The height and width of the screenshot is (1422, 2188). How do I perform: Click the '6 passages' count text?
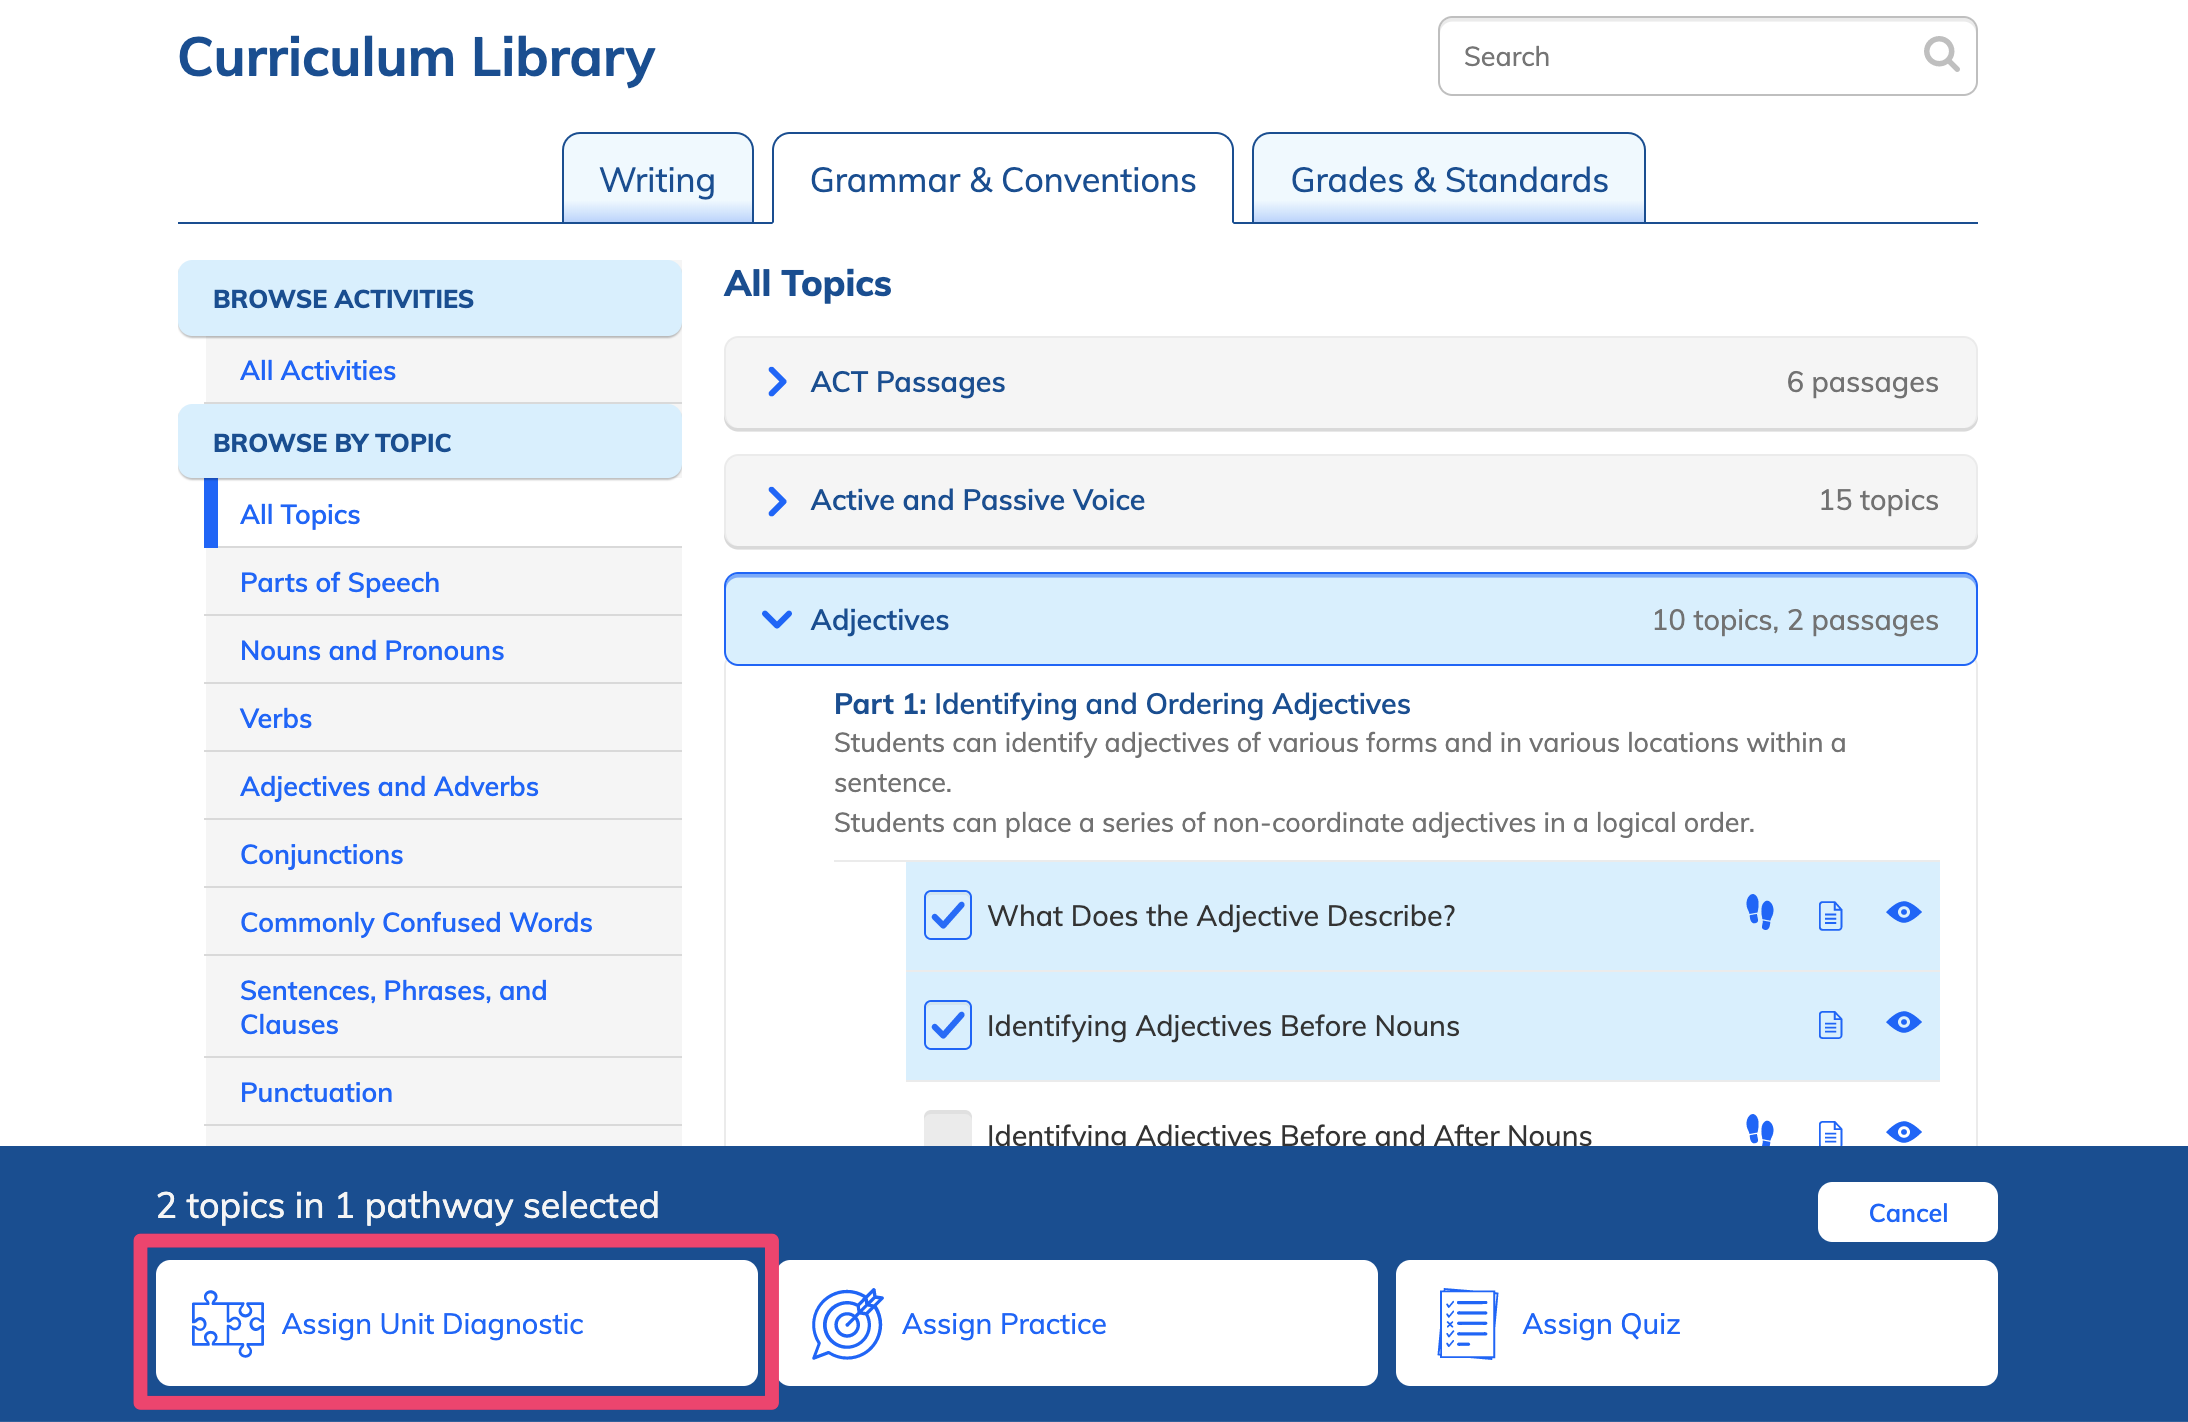(x=1862, y=382)
